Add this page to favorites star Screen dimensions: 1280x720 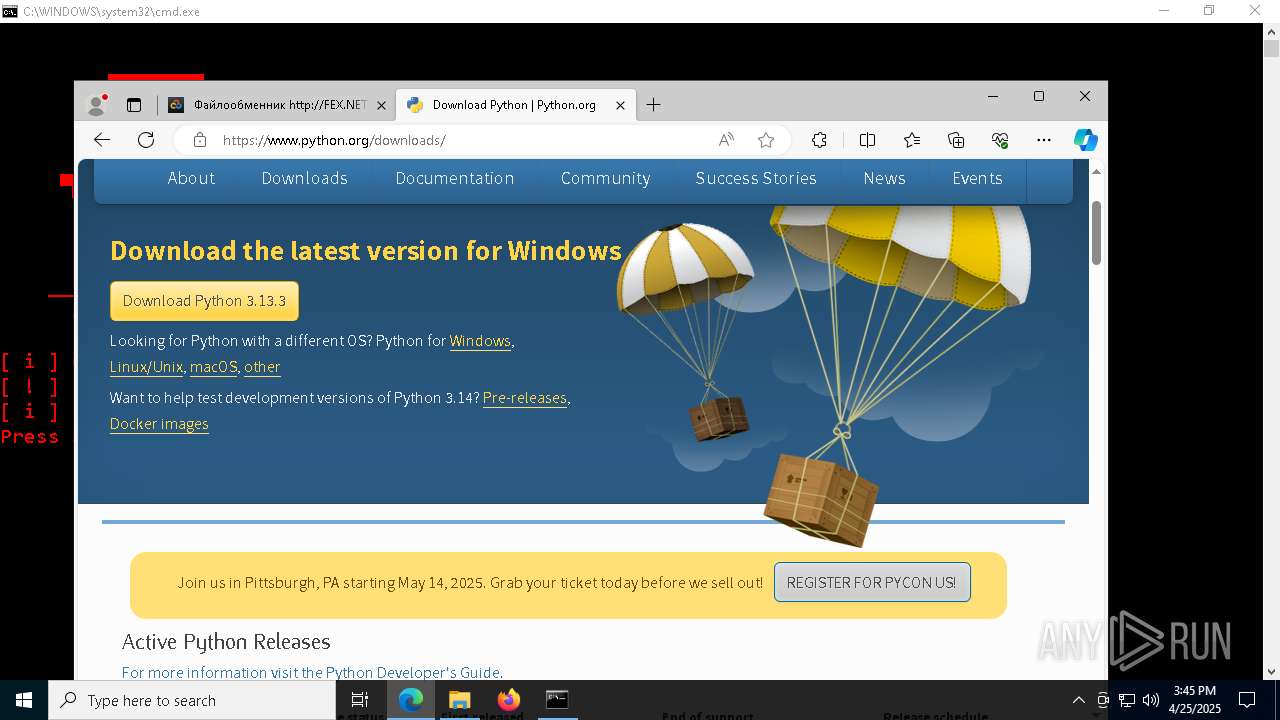[766, 140]
